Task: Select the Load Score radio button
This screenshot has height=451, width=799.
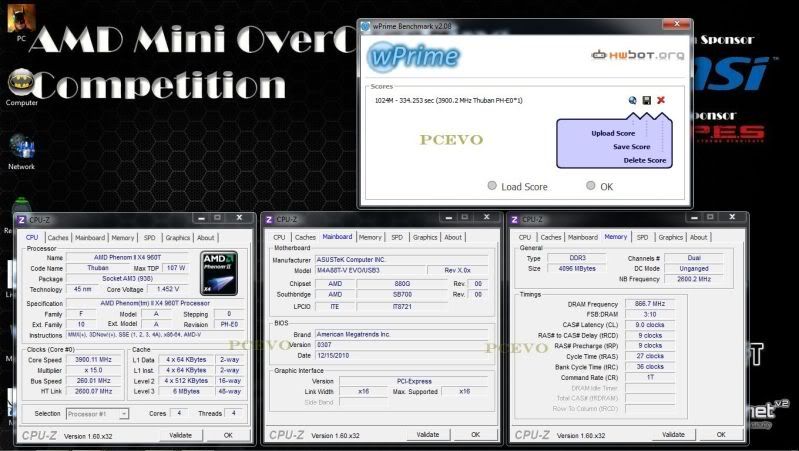Action: (x=492, y=186)
